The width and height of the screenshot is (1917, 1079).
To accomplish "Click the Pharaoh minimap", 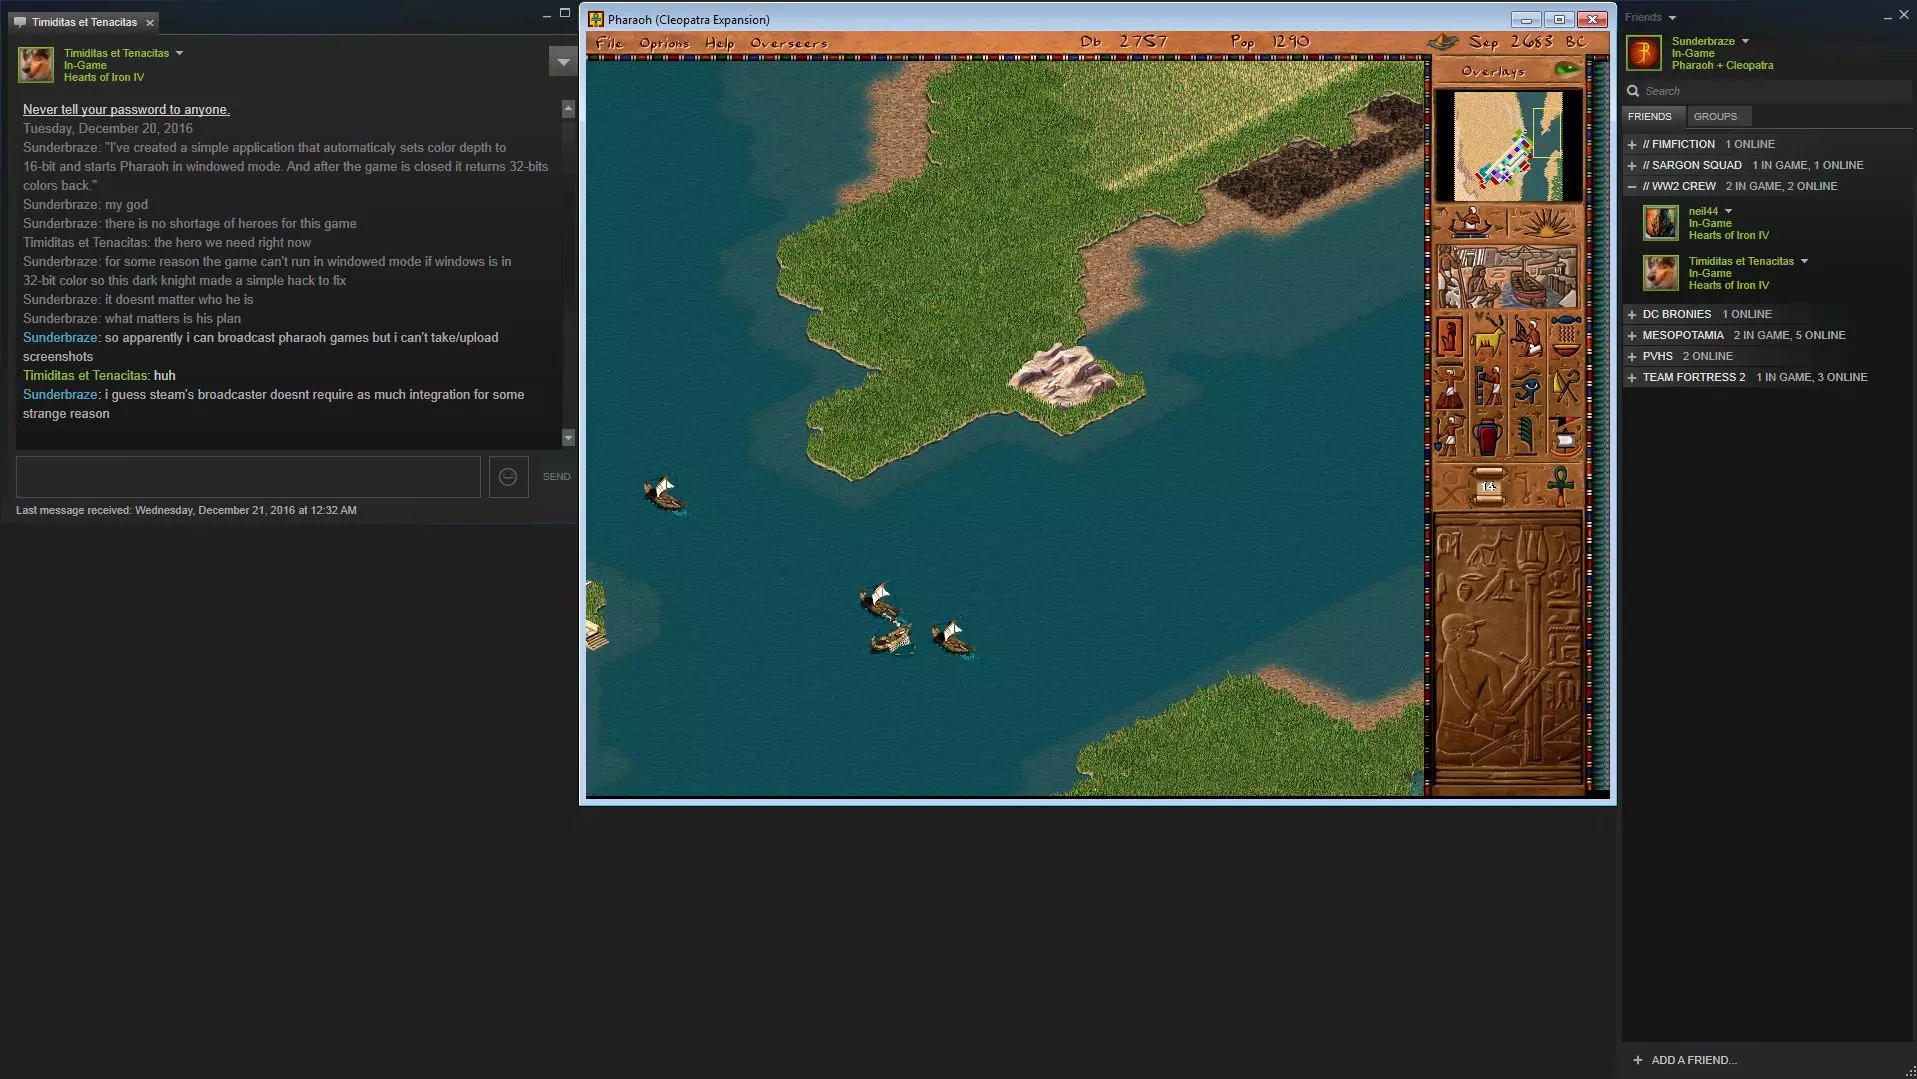I will (1508, 146).
